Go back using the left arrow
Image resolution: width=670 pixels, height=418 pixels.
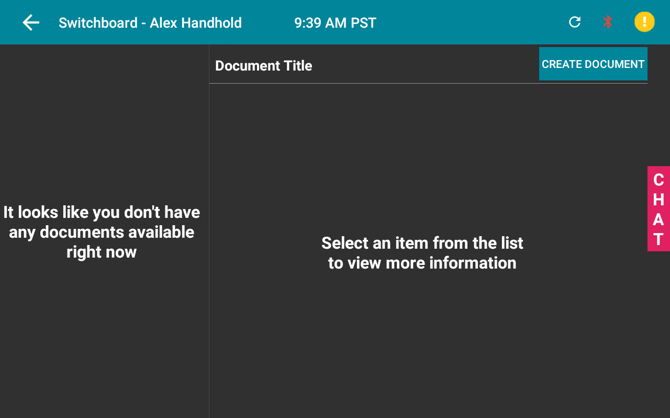tap(31, 23)
